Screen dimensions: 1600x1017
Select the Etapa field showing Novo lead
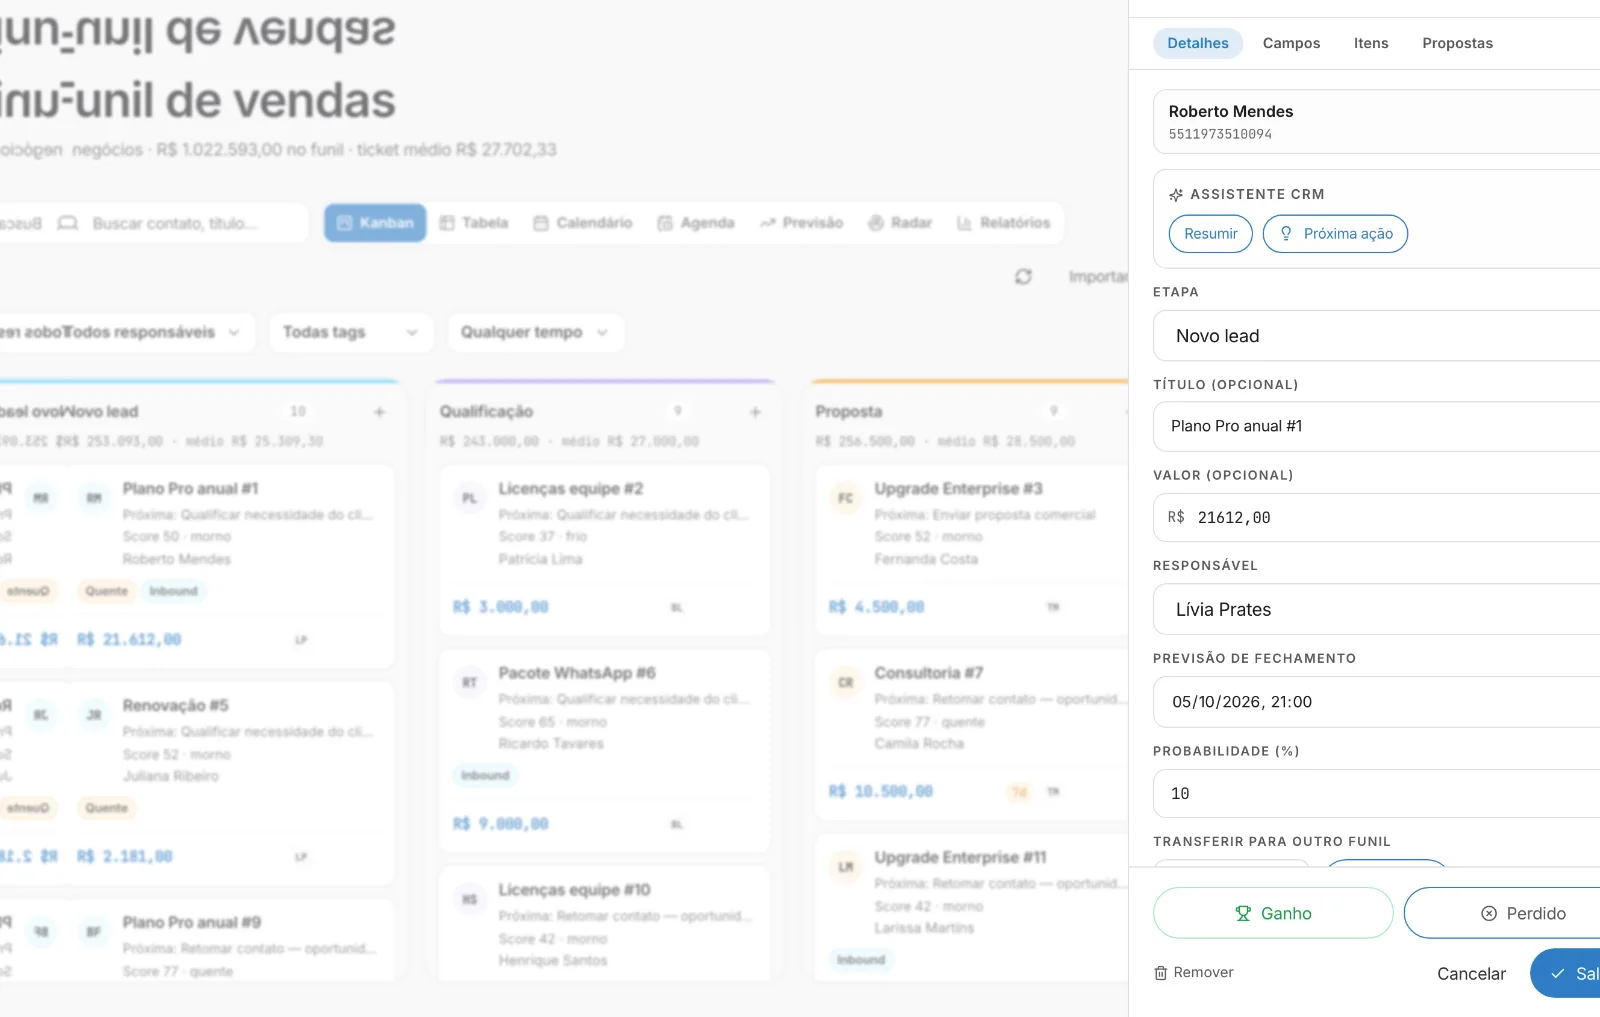pyautogui.click(x=1377, y=336)
